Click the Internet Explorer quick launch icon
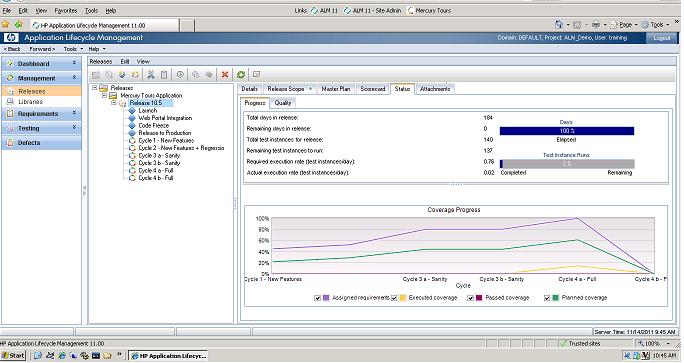684x363 pixels. (62, 356)
